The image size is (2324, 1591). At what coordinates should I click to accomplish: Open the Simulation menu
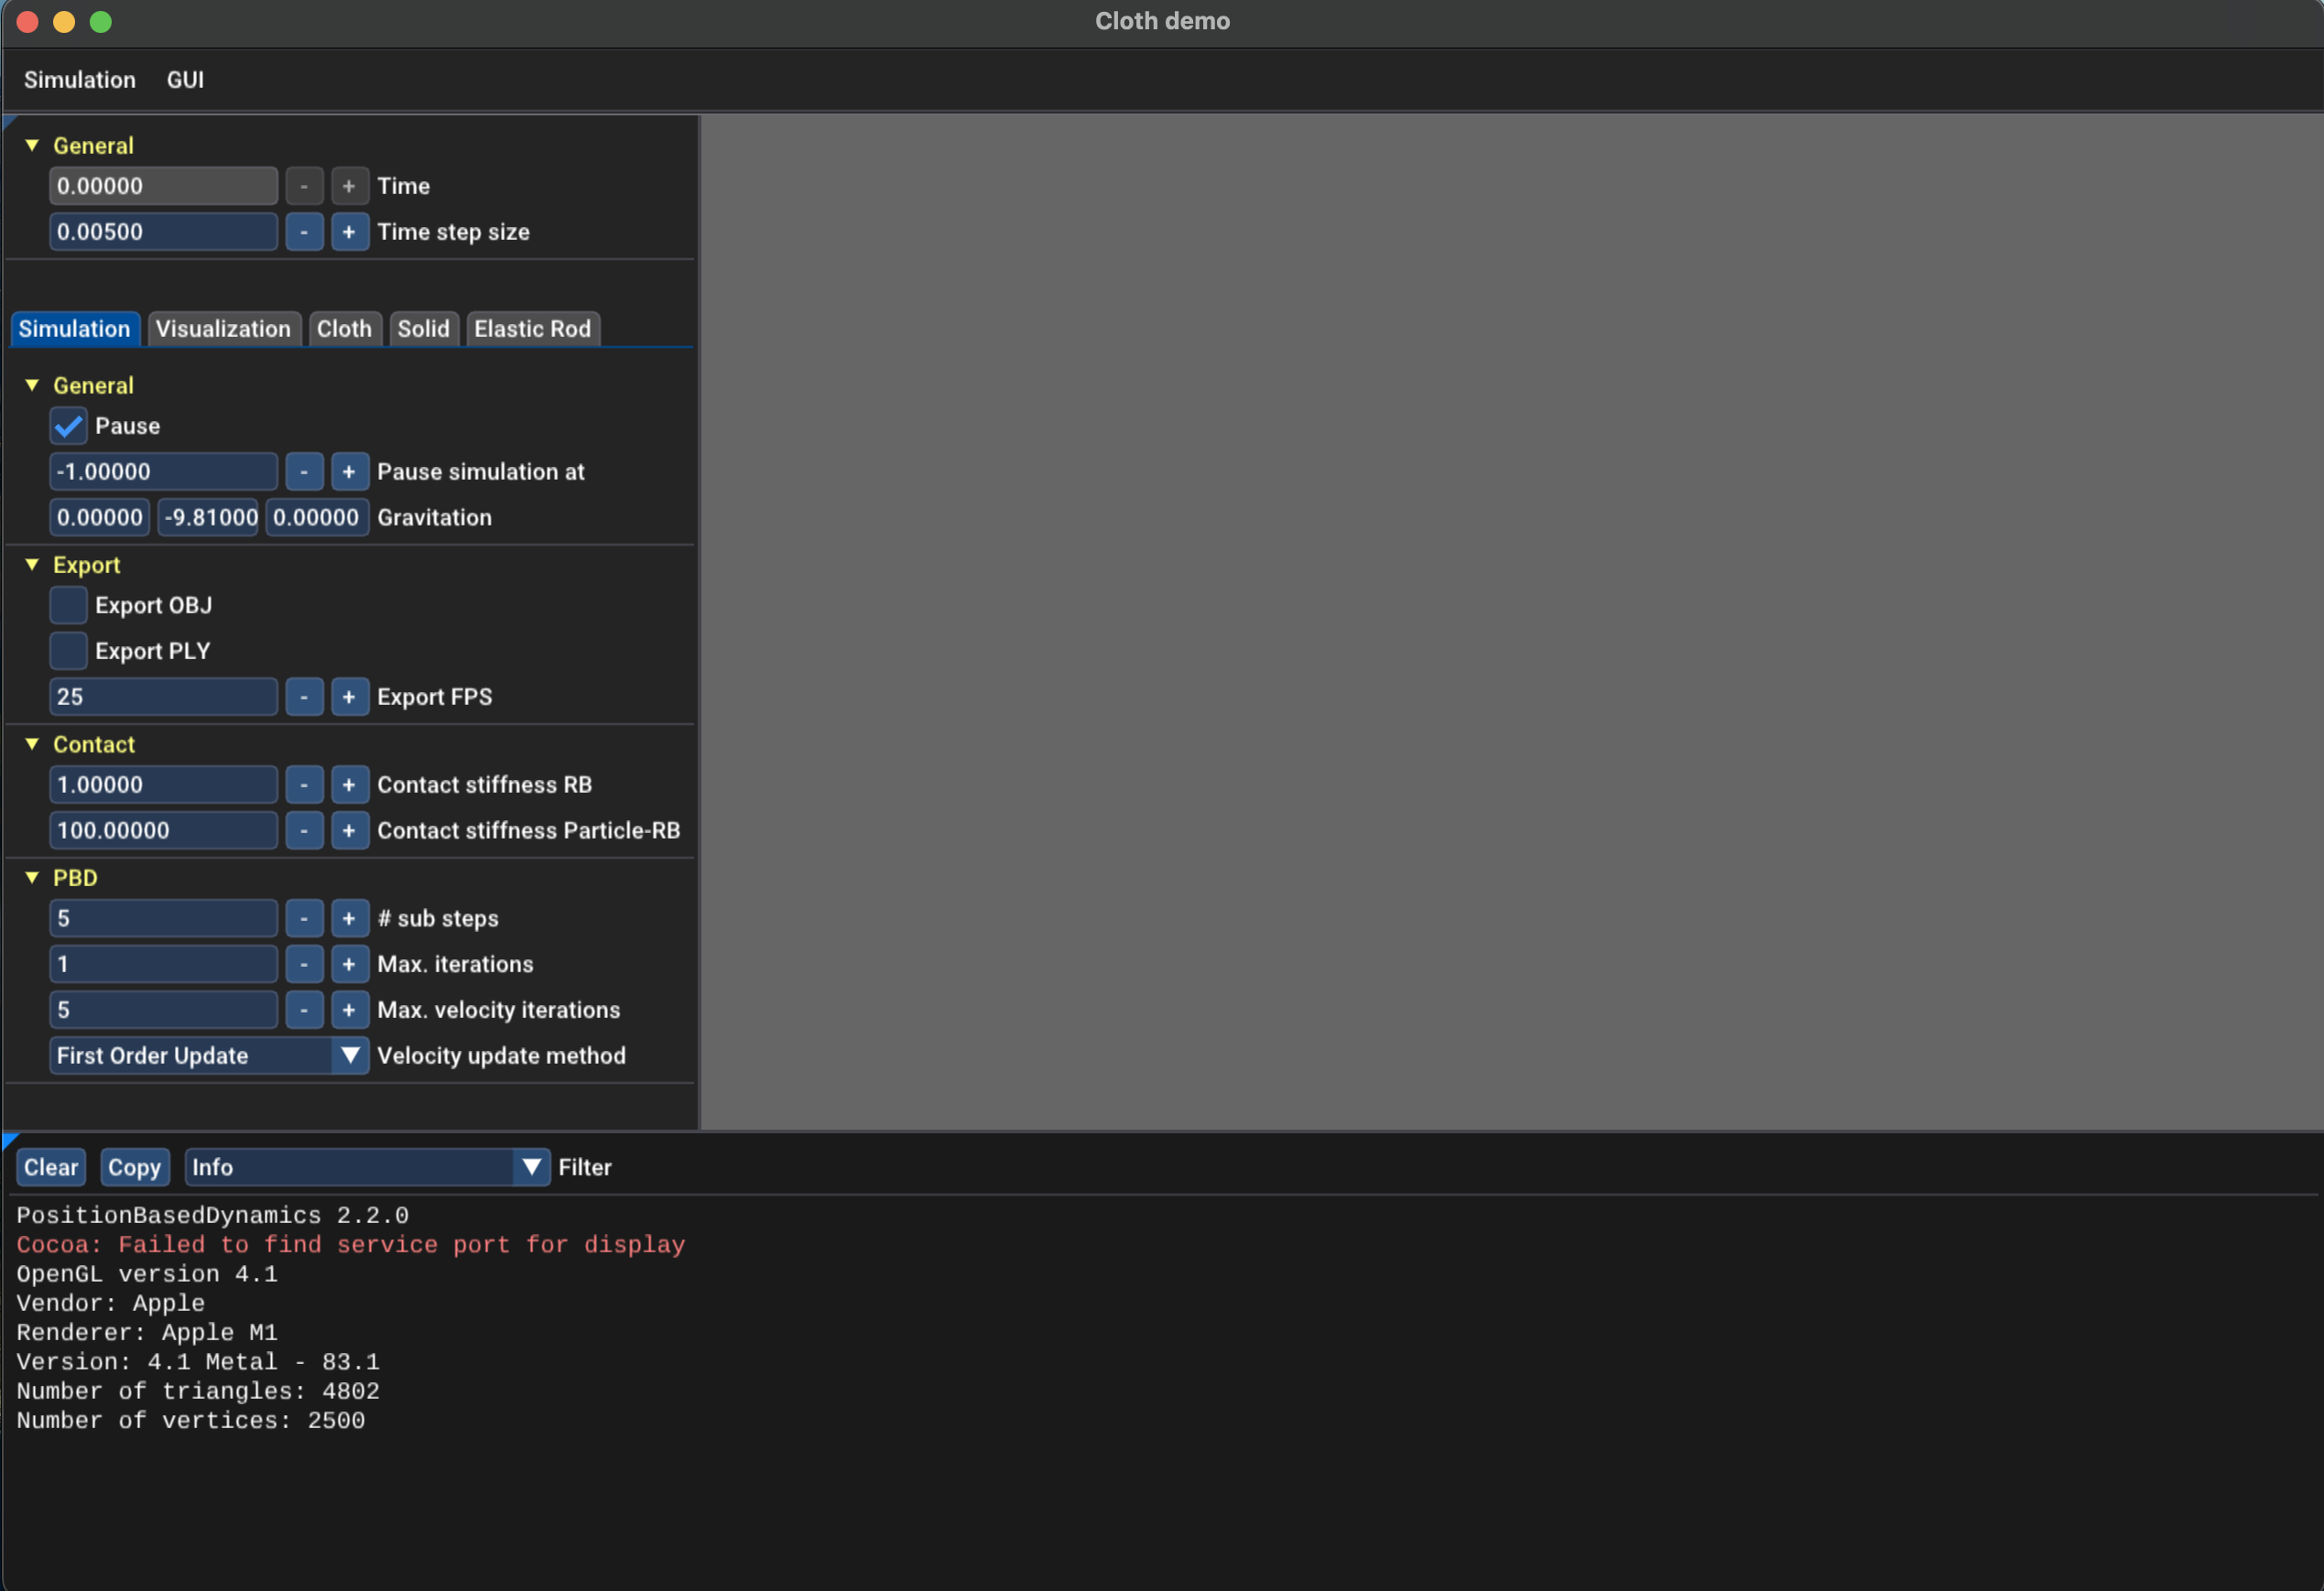[x=79, y=79]
